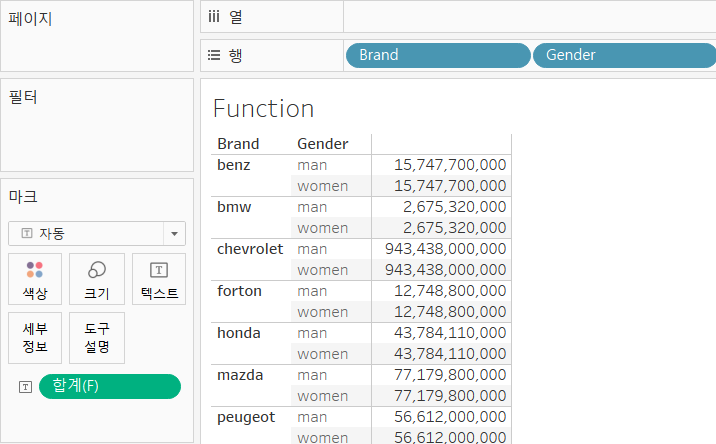Click the 마크 marks card title

(x=23, y=197)
